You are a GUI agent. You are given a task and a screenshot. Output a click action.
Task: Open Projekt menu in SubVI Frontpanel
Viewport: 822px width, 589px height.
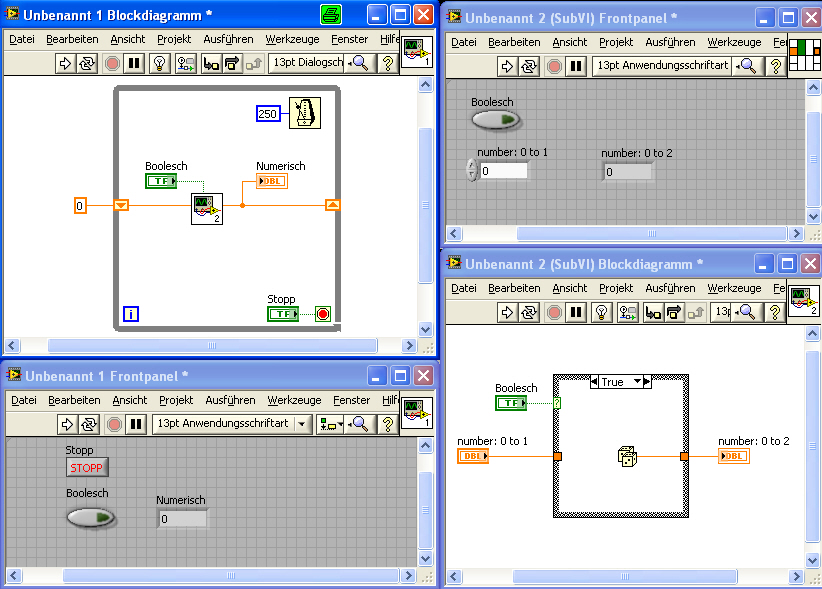pyautogui.click(x=616, y=42)
